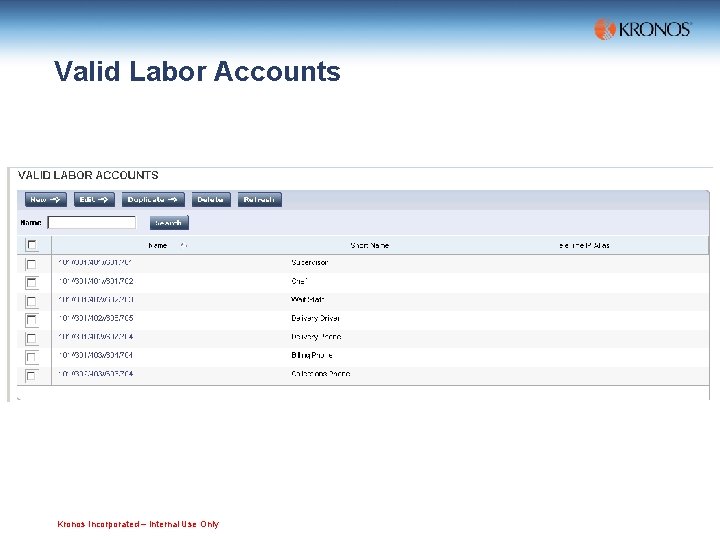Click the labor account name in Chef row

click(96, 281)
